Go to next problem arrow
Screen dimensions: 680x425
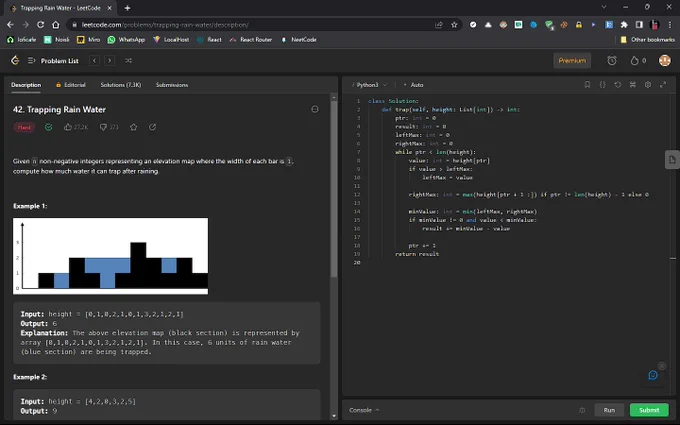(x=110, y=61)
